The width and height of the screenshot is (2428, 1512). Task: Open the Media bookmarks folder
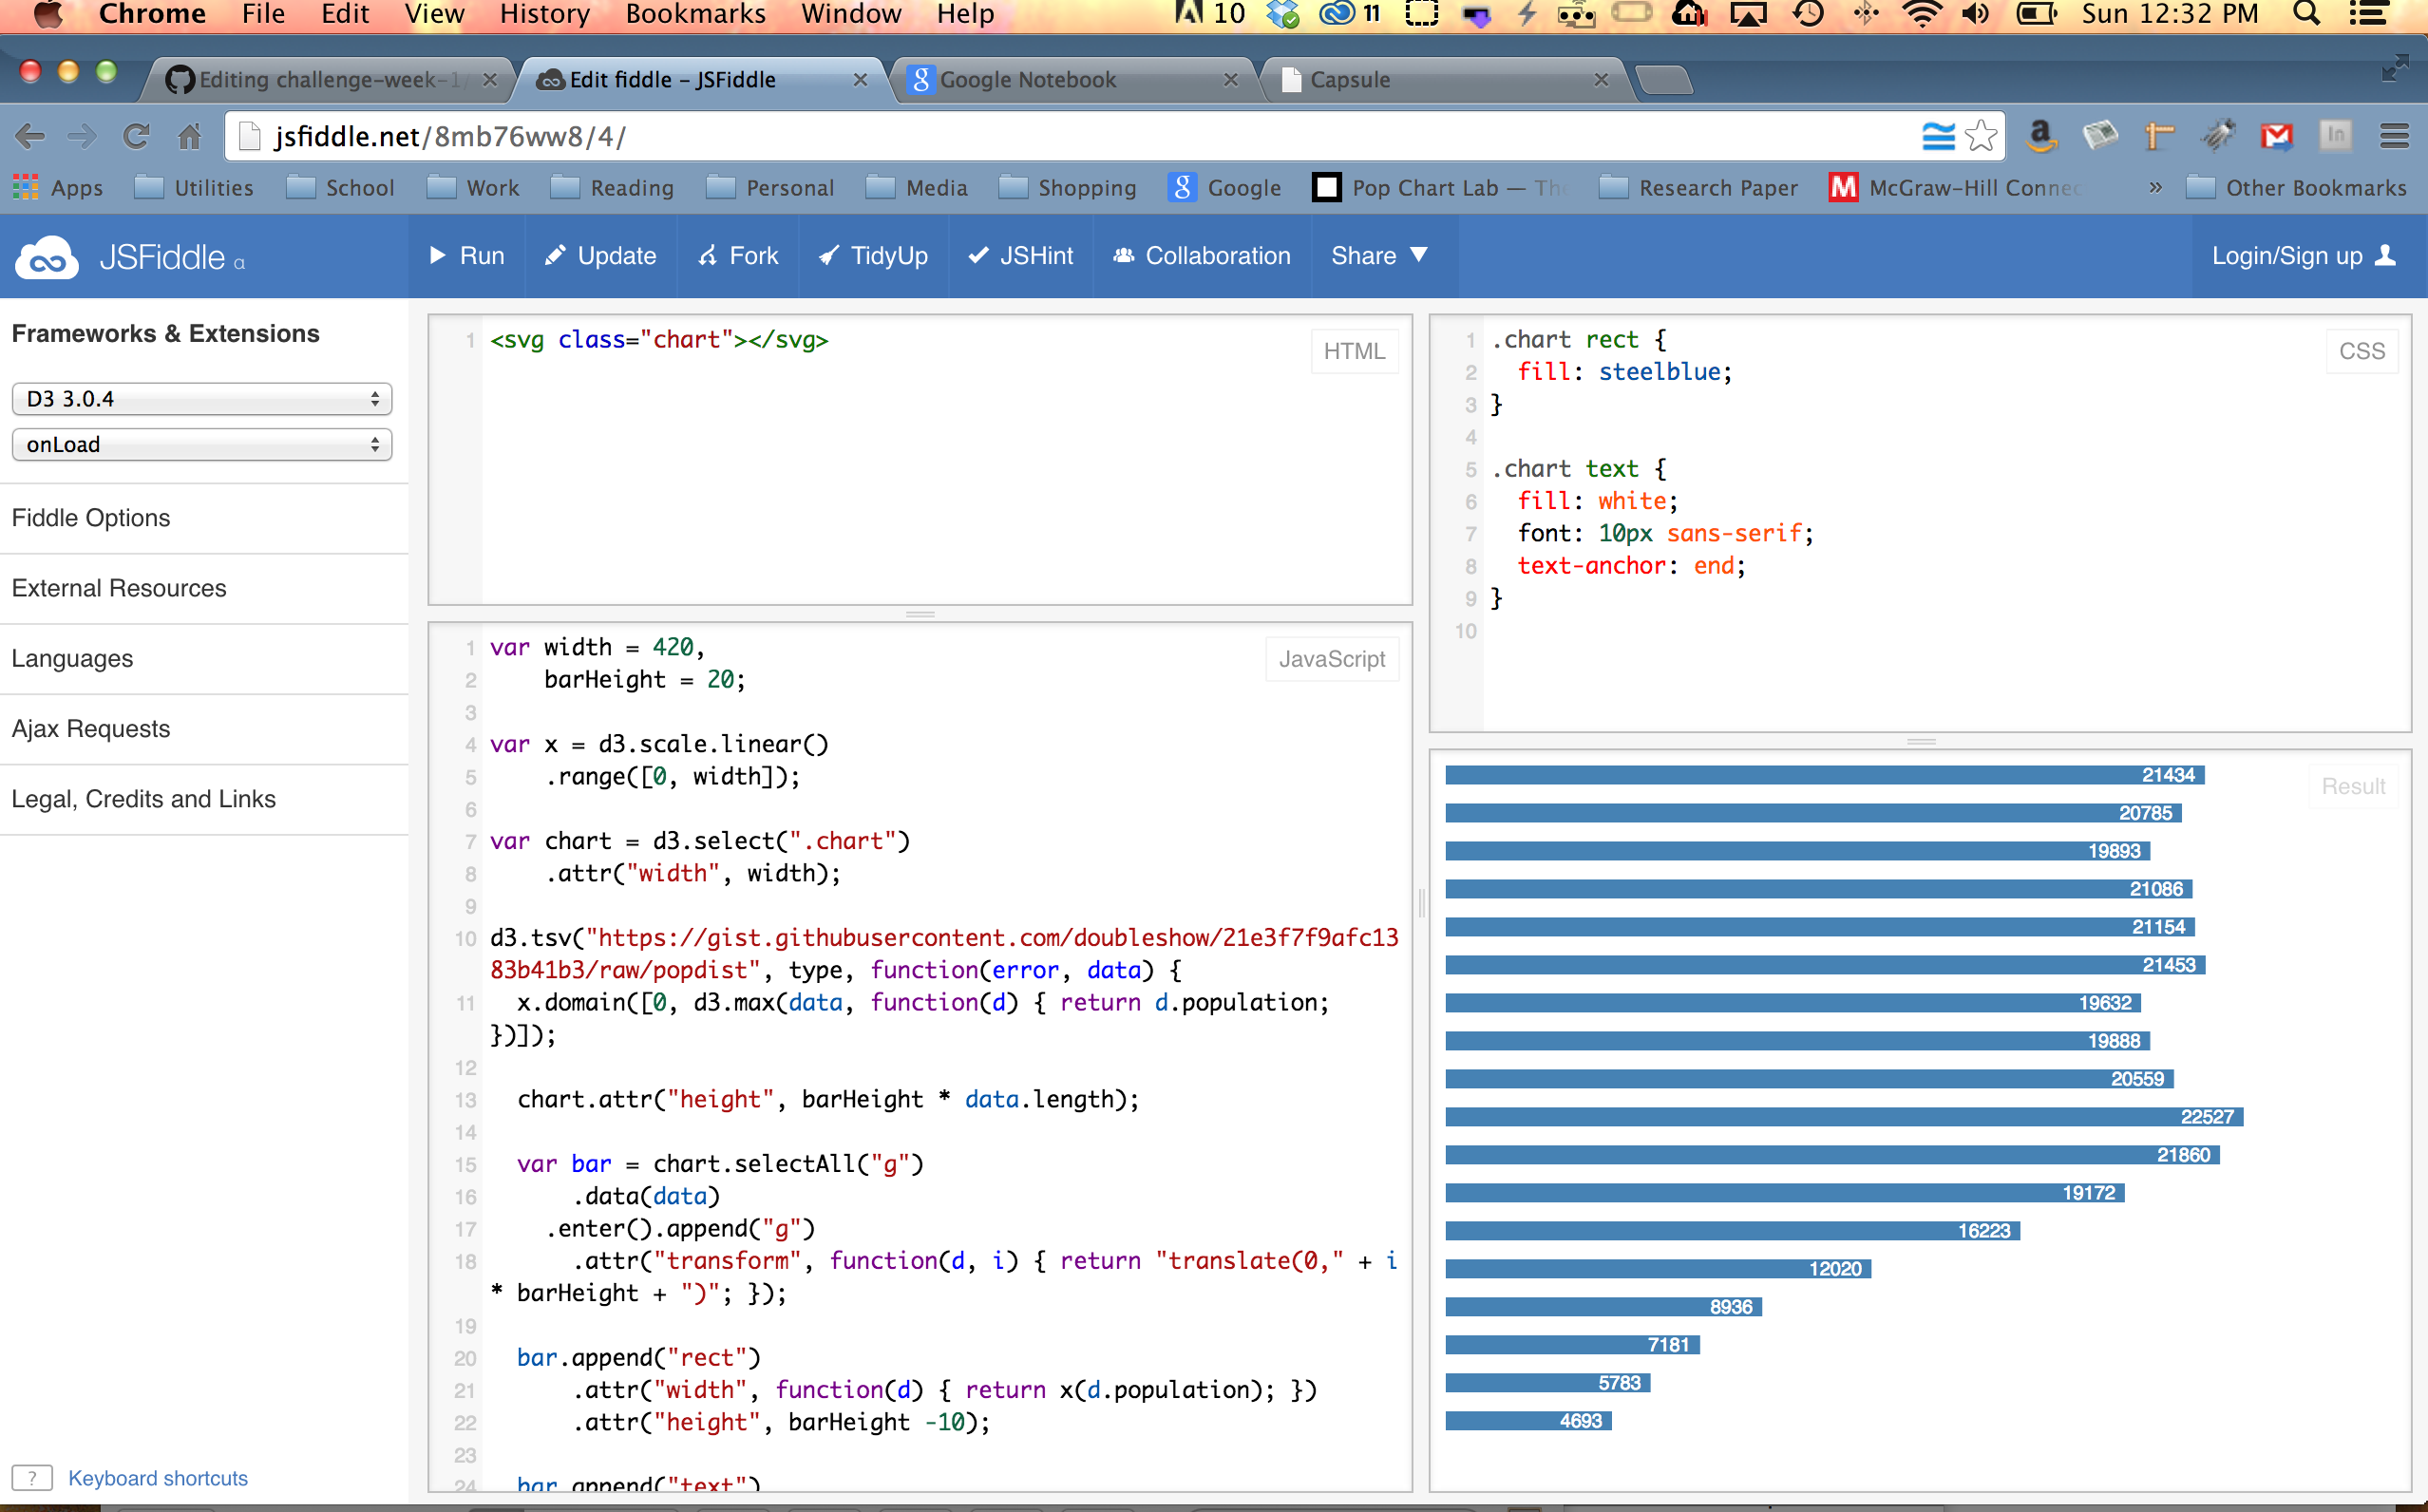click(917, 188)
